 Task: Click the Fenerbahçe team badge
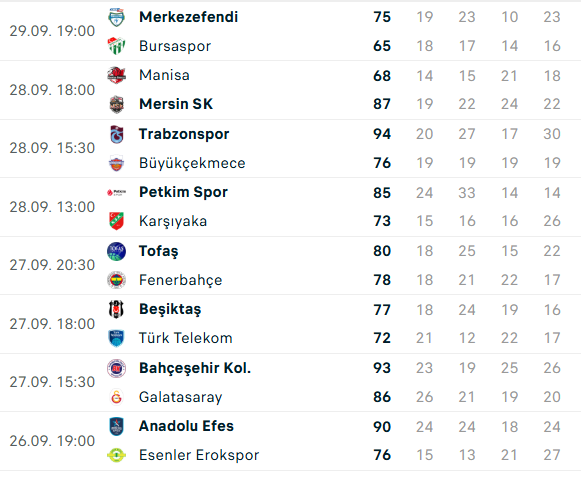pos(116,280)
